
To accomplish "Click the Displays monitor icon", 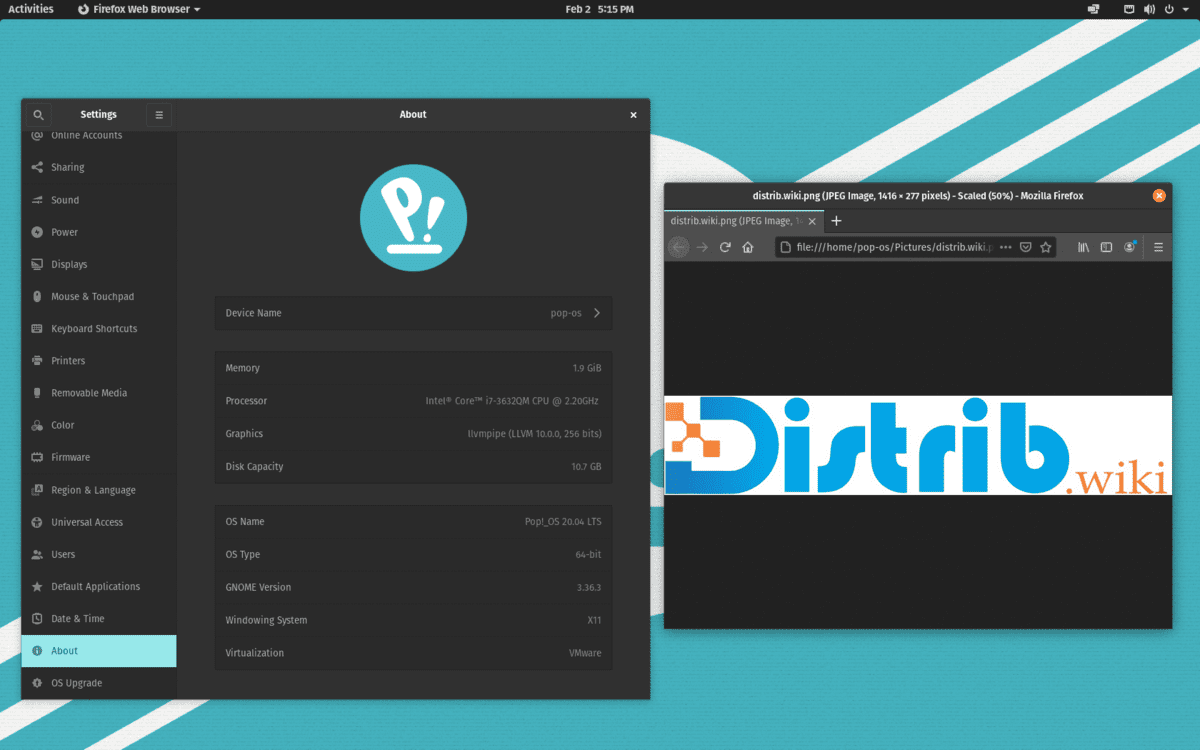I will 37,264.
